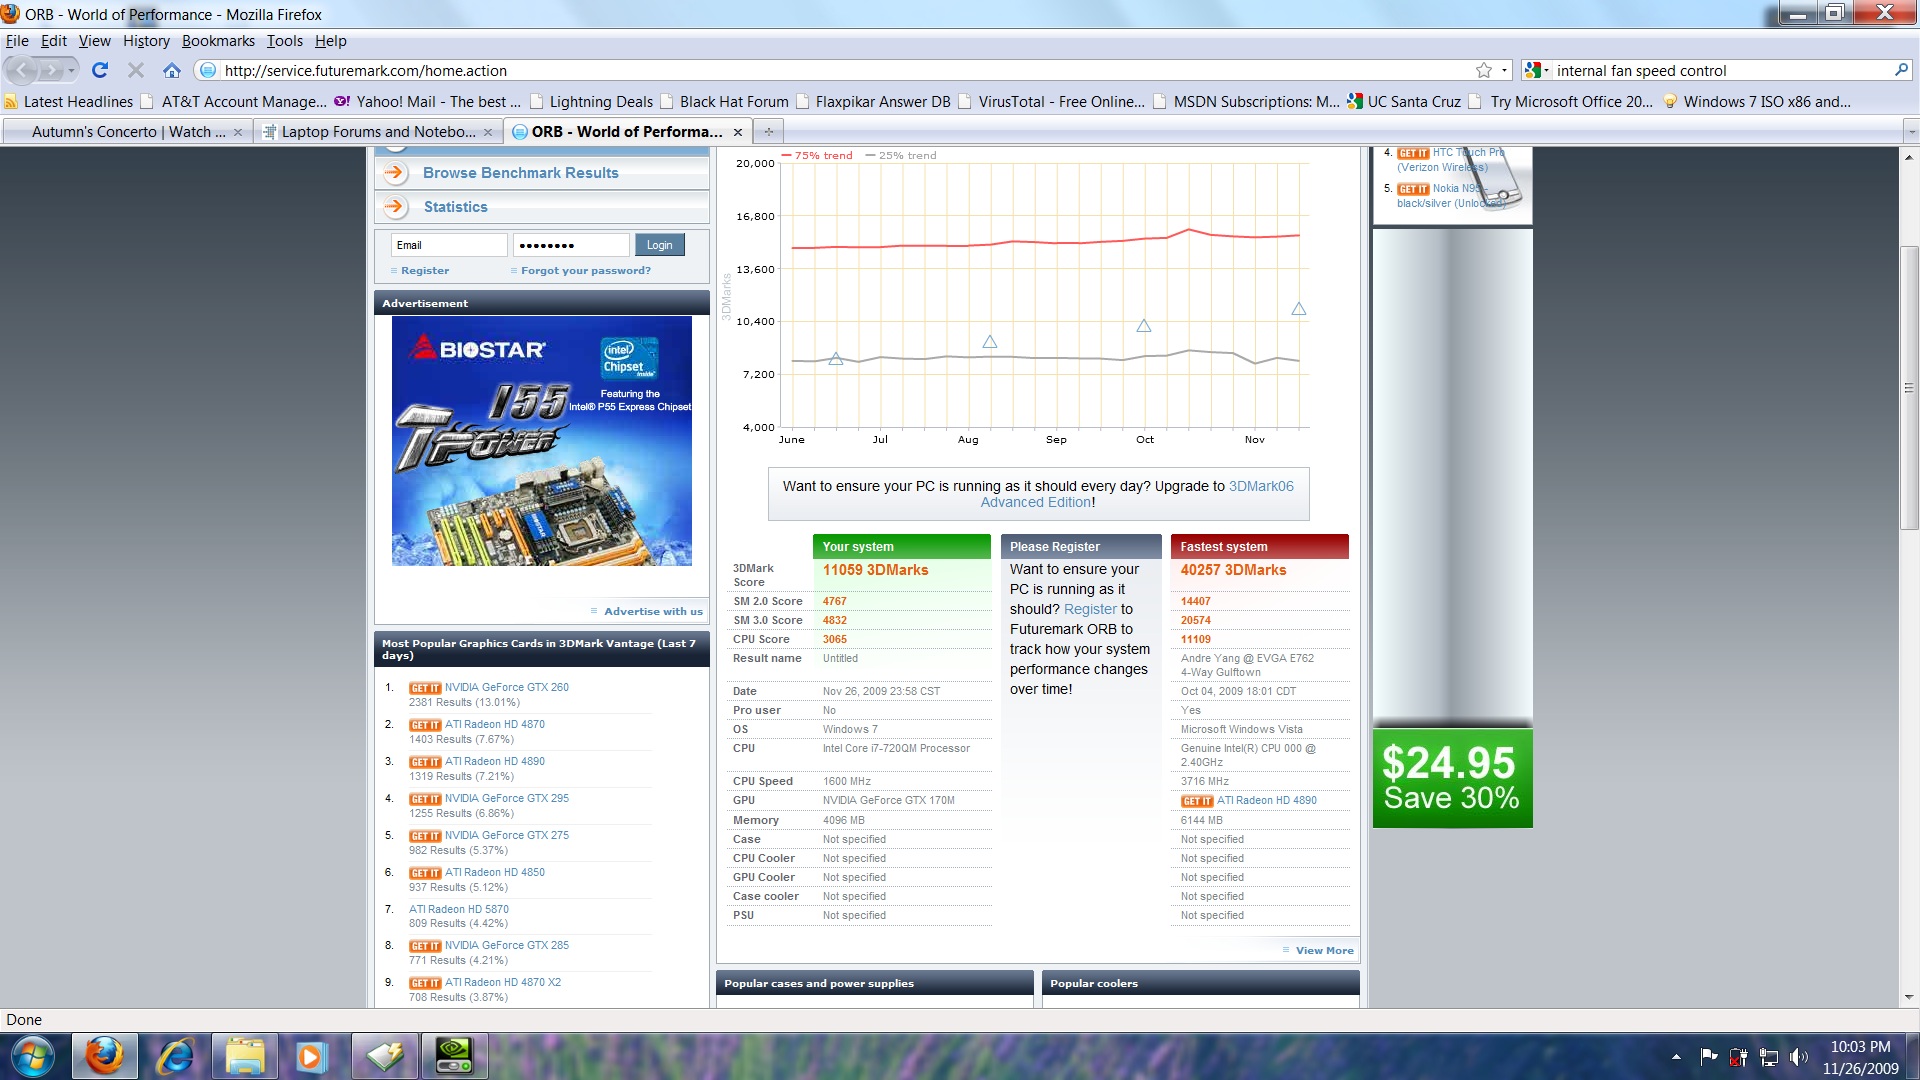1920x1080 pixels.
Task: Open the list all tabs dropdown
Action: (1910, 131)
